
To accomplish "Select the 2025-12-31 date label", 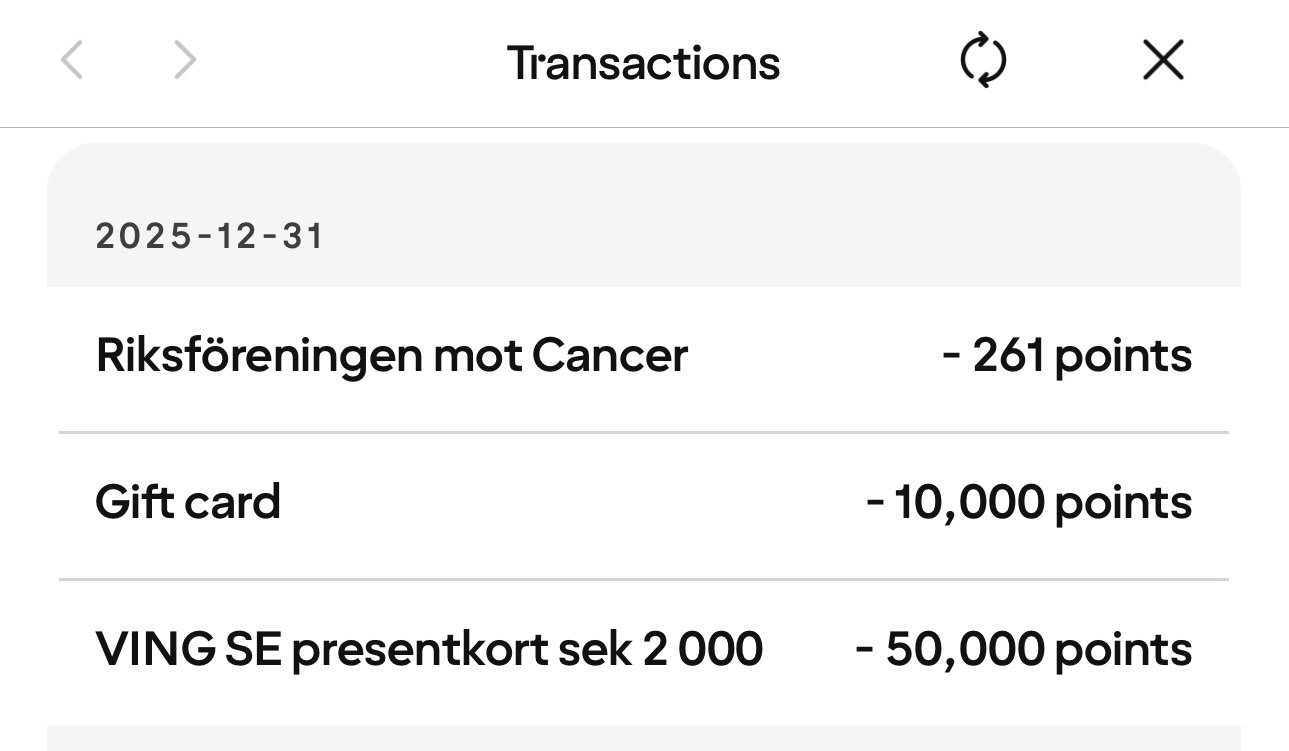I will (x=210, y=237).
